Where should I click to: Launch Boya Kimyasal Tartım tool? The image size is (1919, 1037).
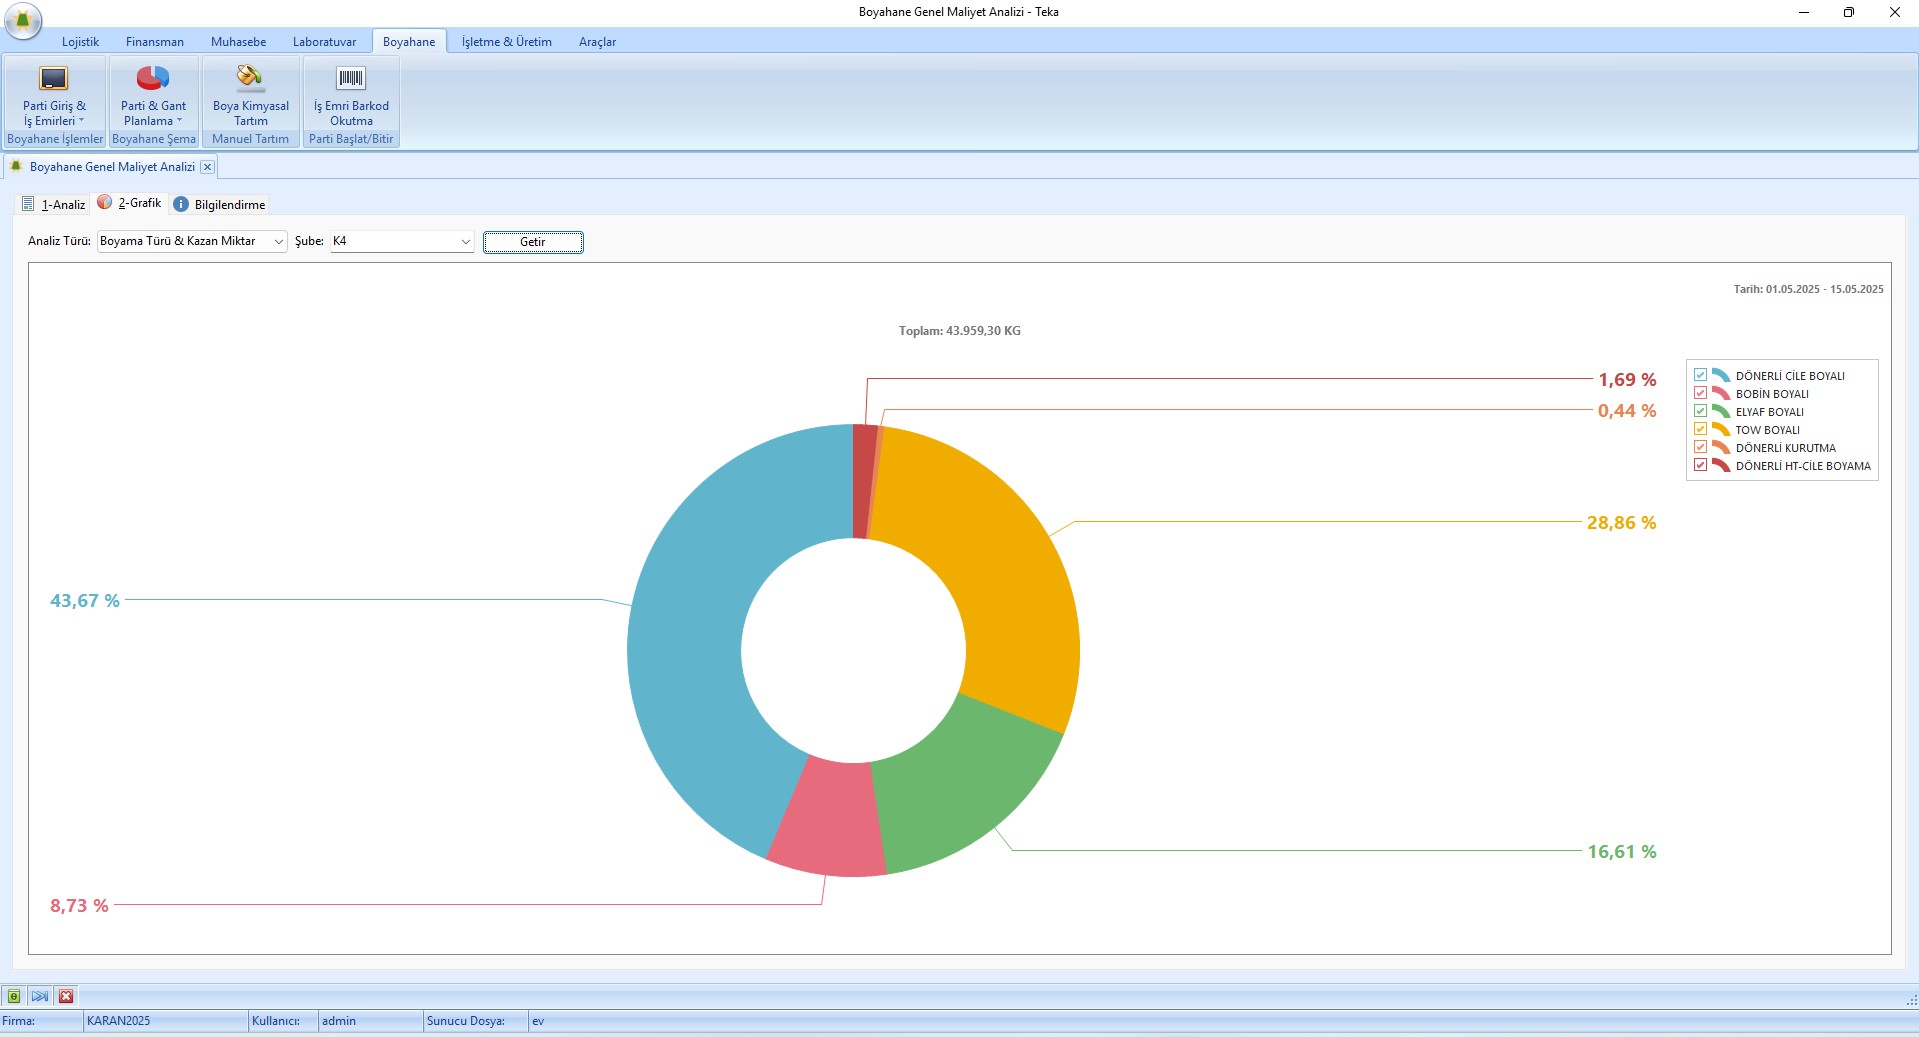(251, 94)
